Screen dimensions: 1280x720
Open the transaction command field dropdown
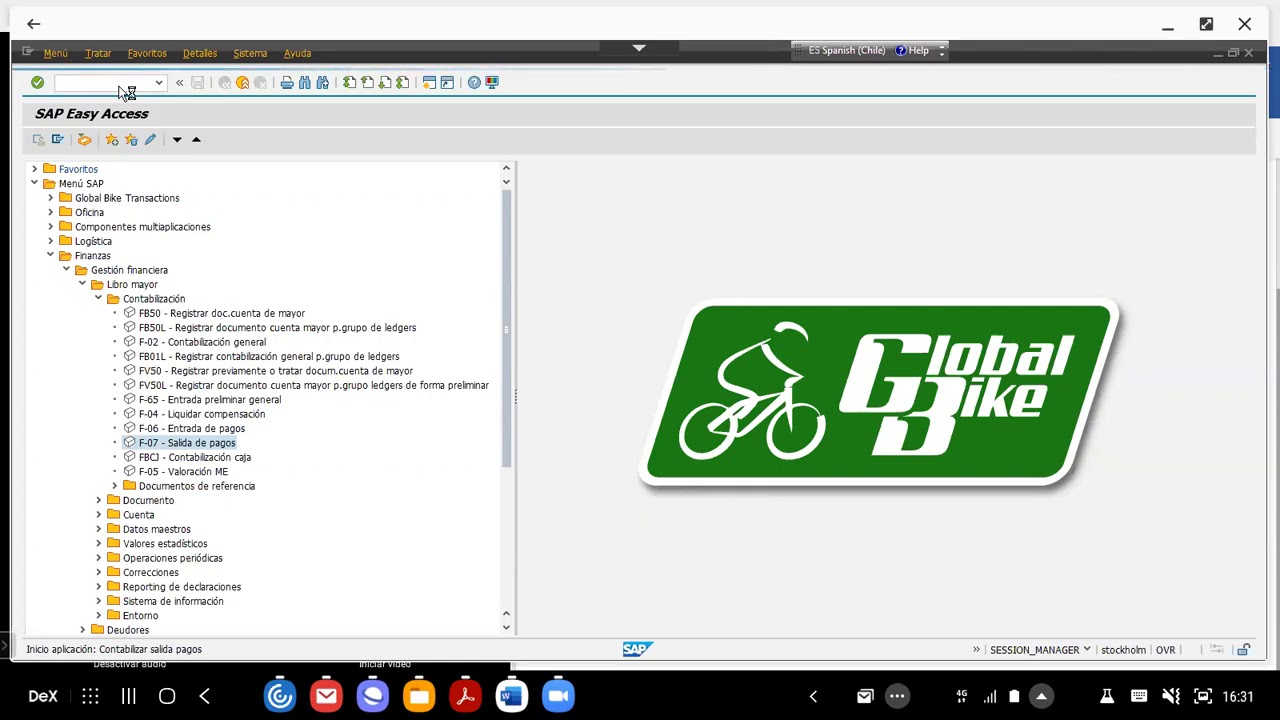tap(158, 83)
